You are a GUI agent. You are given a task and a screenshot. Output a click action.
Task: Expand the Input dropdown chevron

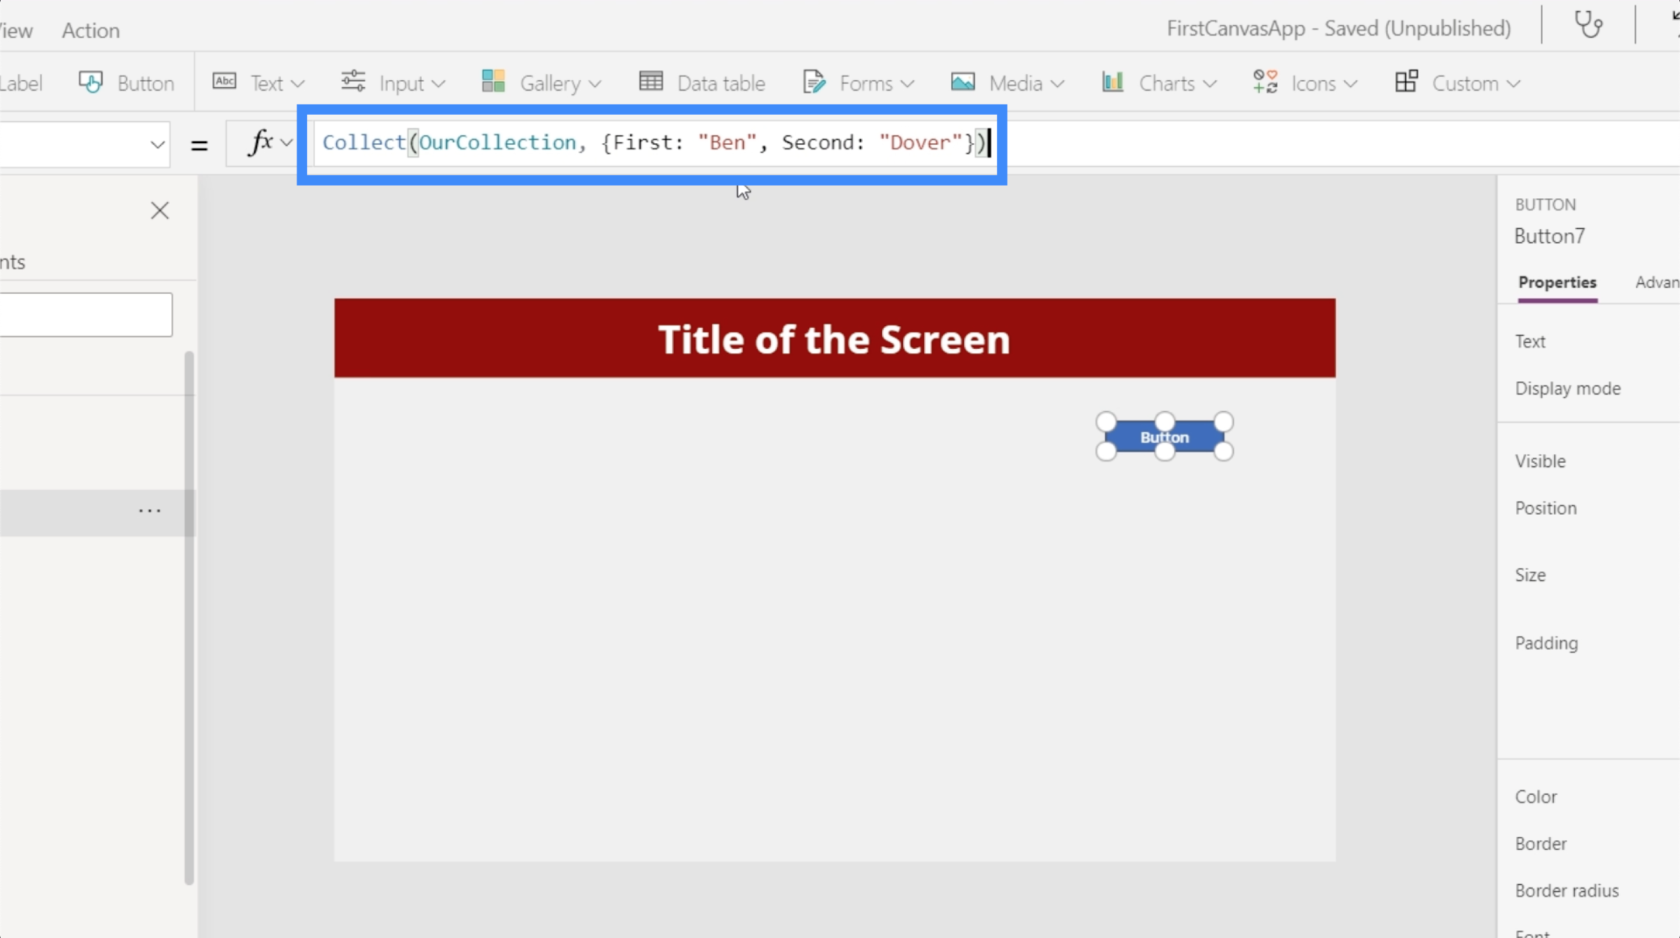(438, 84)
